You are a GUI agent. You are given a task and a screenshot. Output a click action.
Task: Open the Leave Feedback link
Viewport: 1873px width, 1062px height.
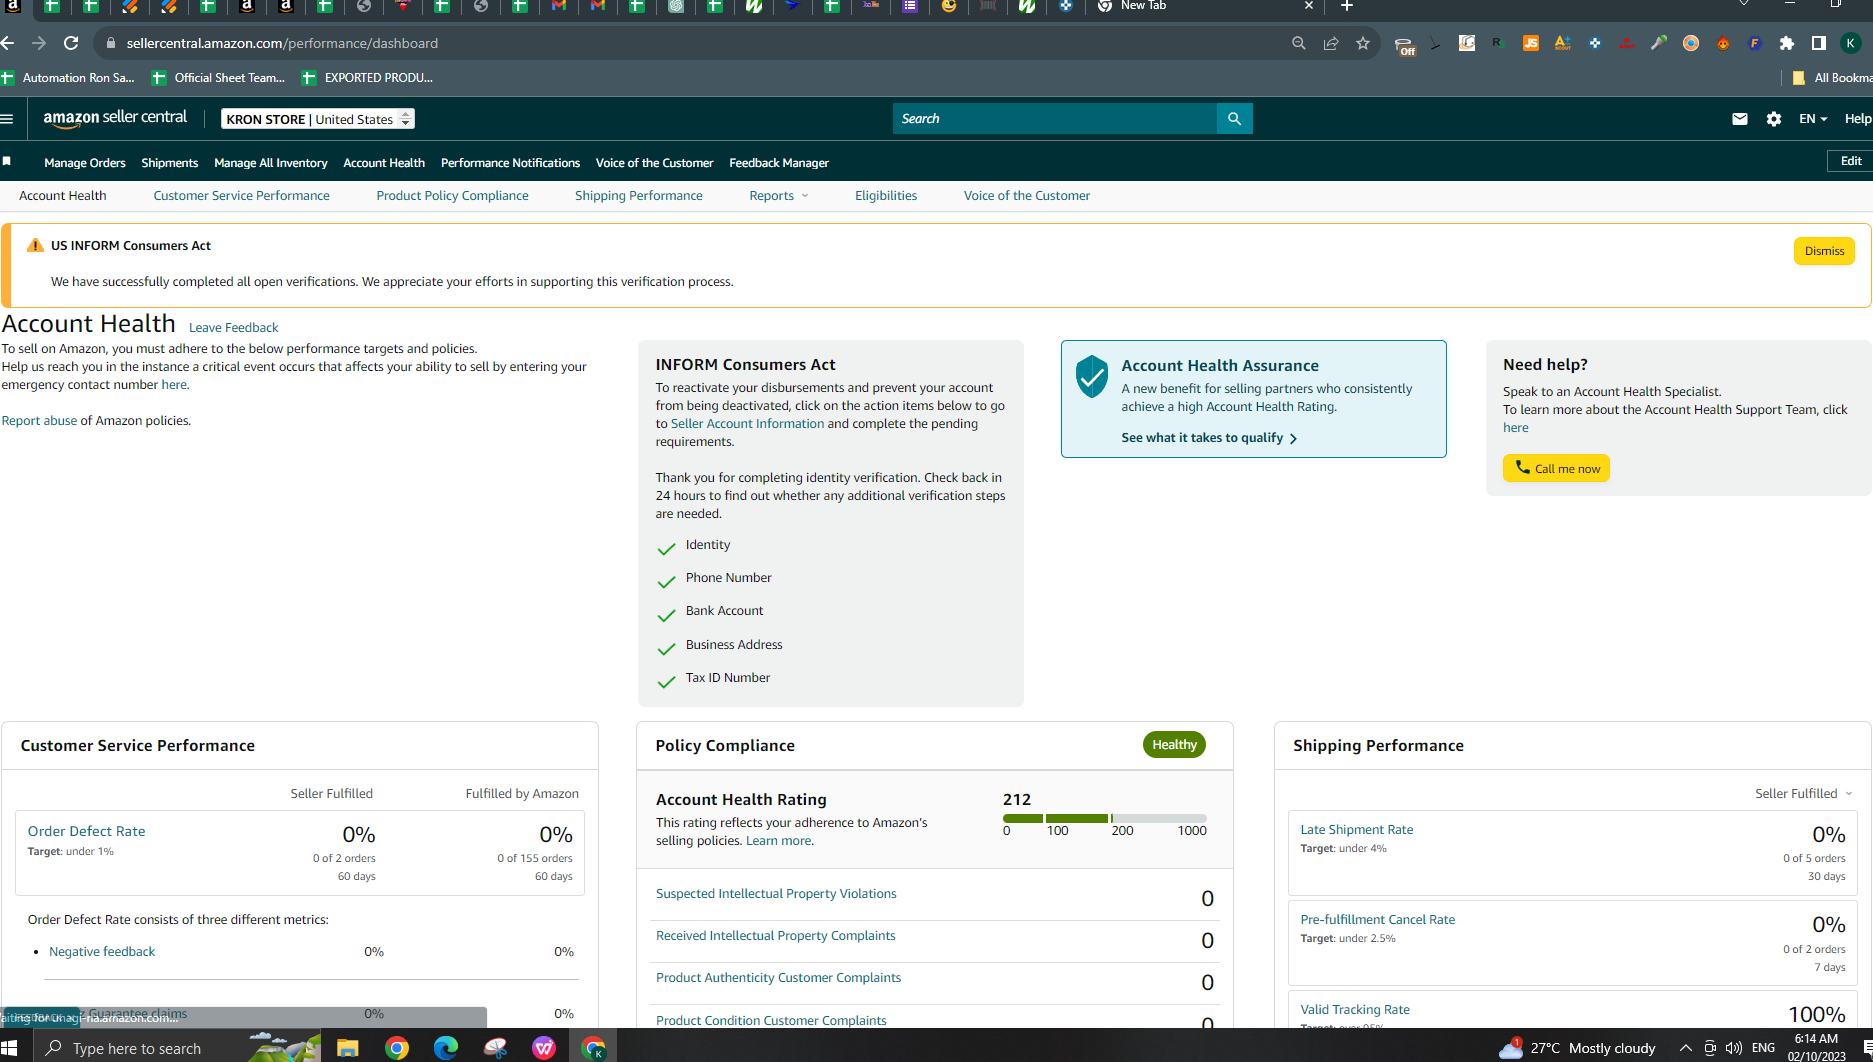(233, 328)
